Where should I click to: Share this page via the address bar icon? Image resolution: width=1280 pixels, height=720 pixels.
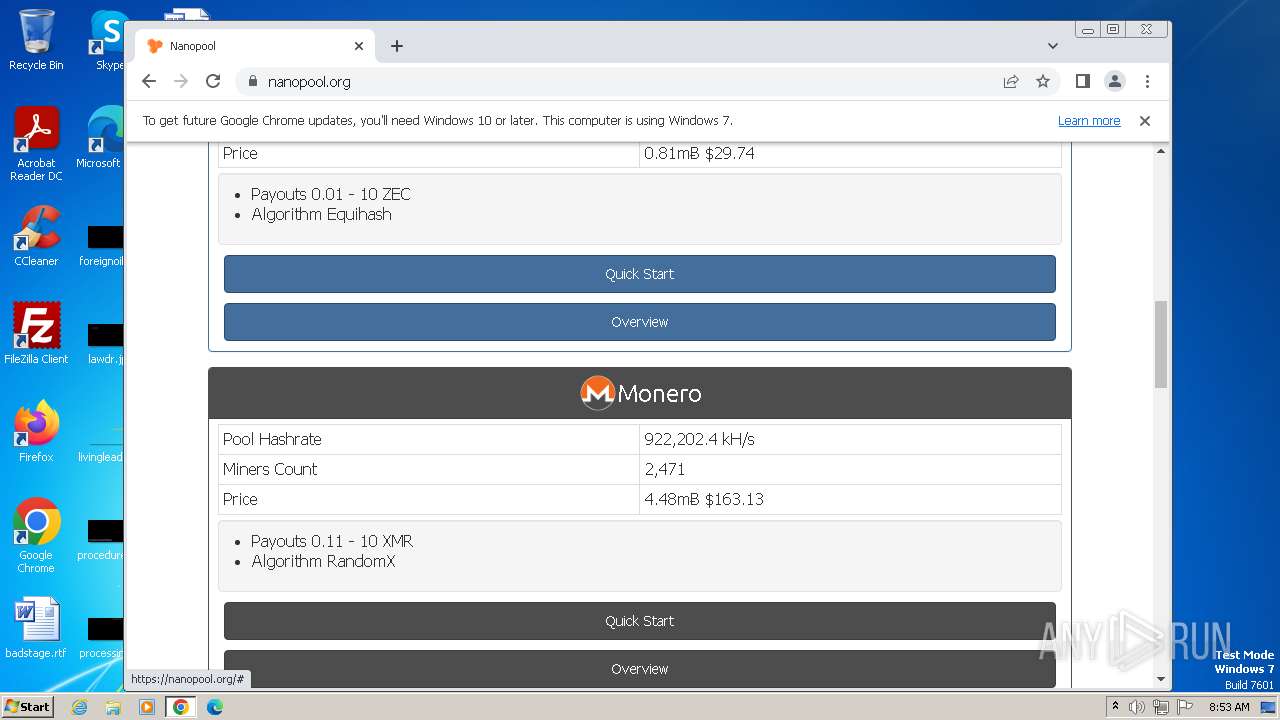coord(1011,81)
